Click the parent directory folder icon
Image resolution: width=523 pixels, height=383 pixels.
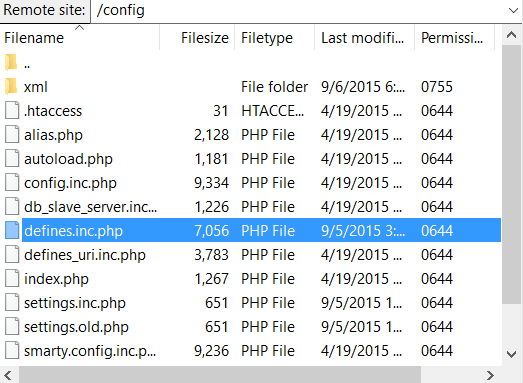click(x=11, y=63)
